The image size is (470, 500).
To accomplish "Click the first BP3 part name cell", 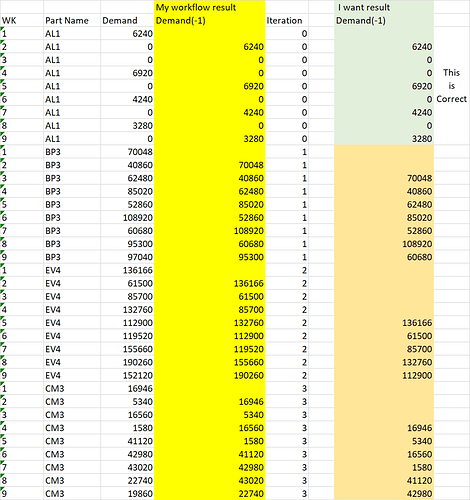I will click(72, 152).
